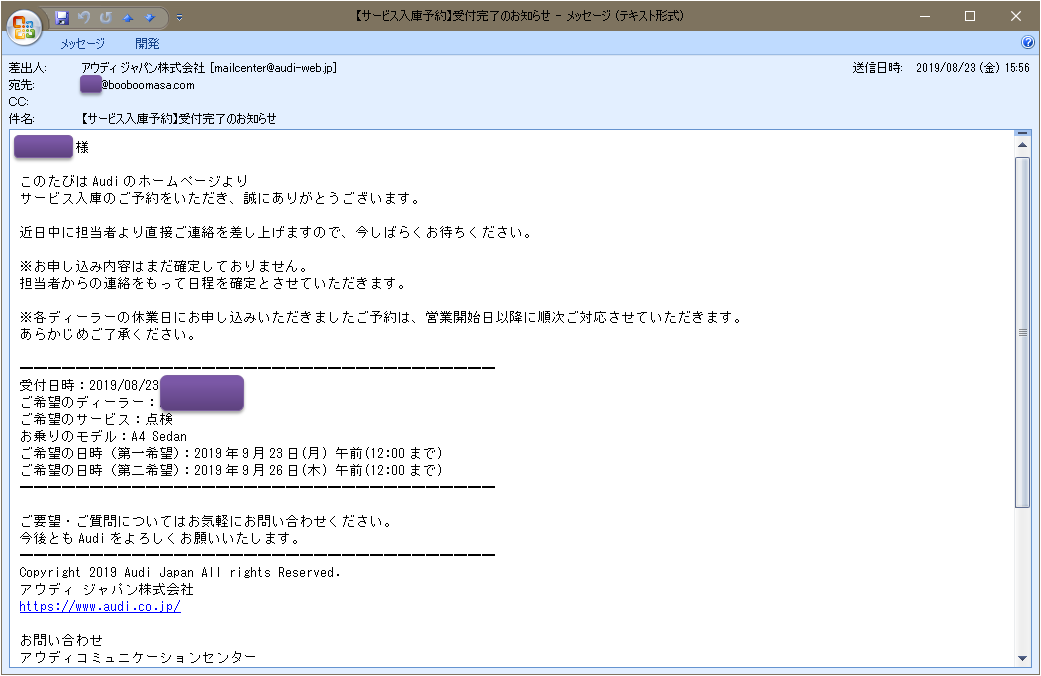Click the line お乗りのモデル：A4 Sedan
This screenshot has width=1041, height=676.
click(x=103, y=436)
